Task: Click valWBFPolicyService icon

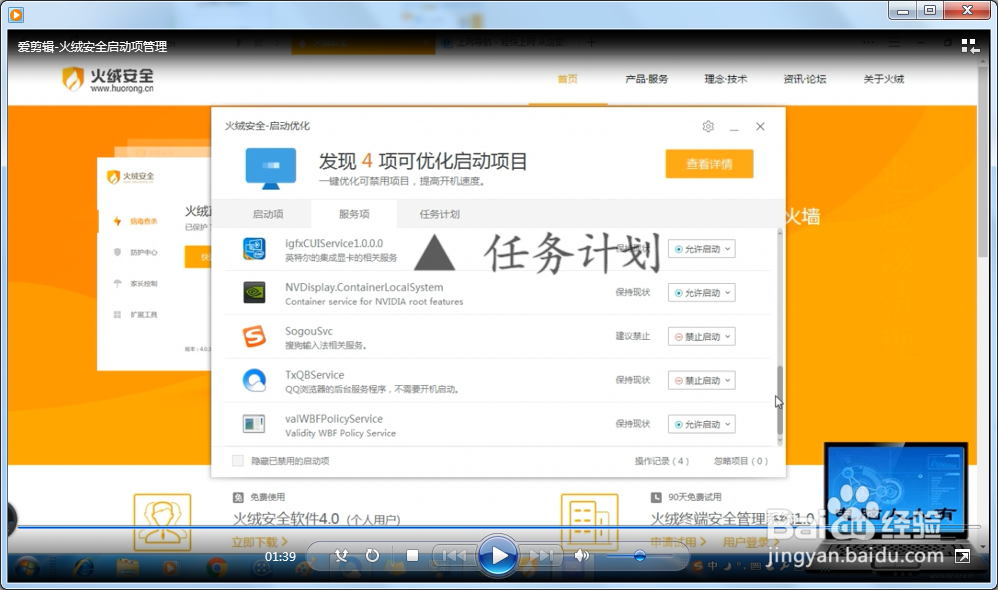Action: tap(254, 424)
